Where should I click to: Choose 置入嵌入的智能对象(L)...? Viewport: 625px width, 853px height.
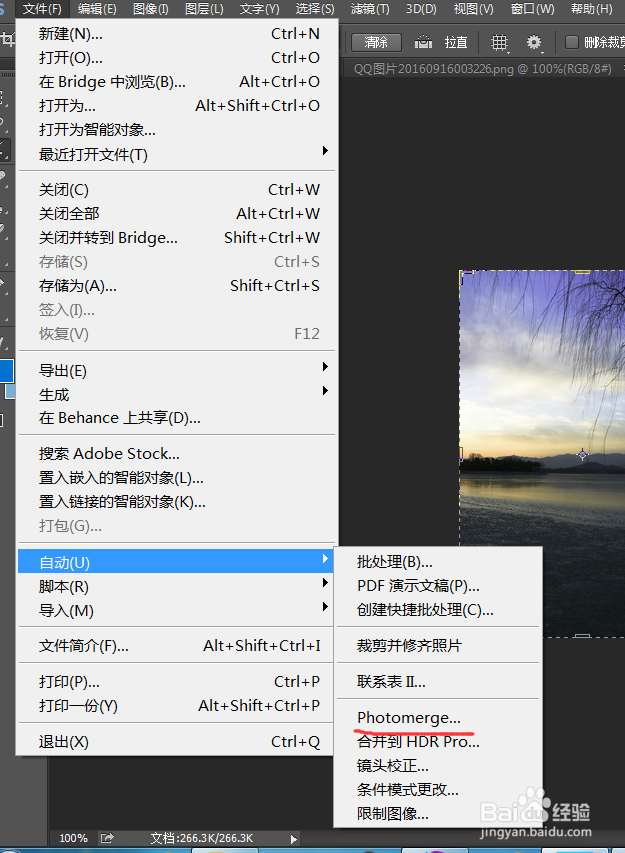[x=178, y=478]
